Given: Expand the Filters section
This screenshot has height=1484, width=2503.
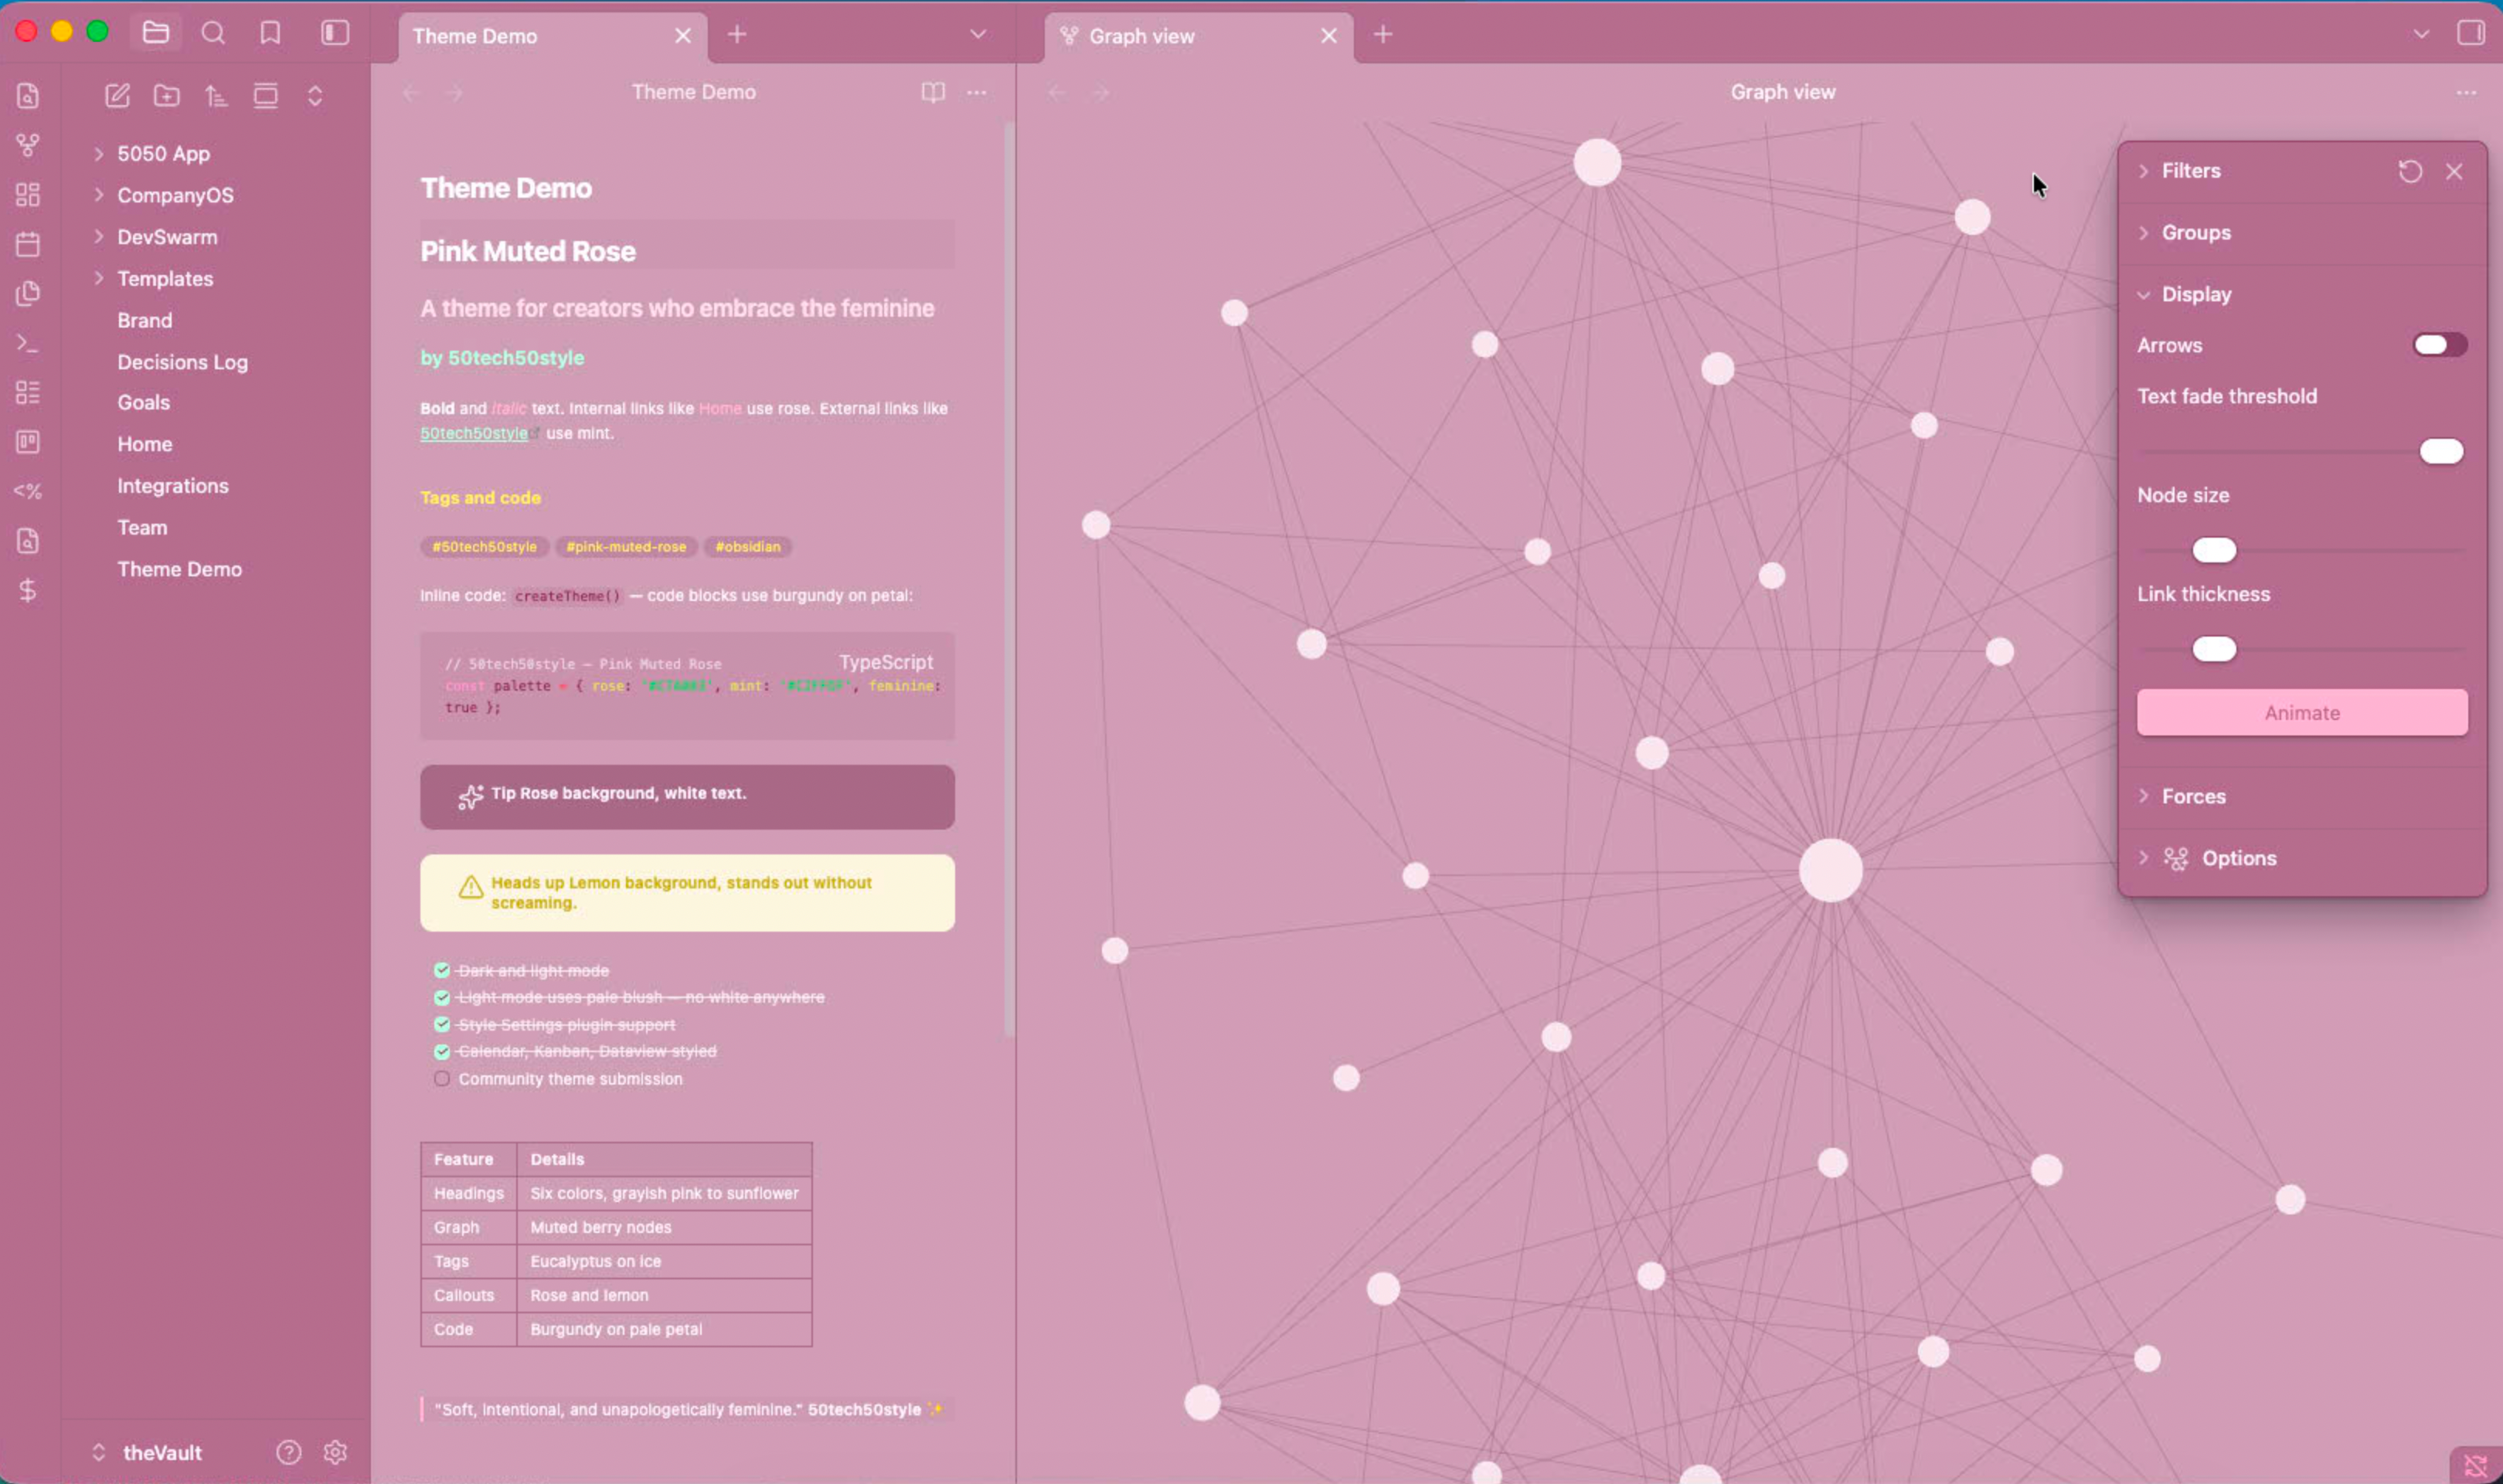Looking at the screenshot, I should click(2190, 171).
